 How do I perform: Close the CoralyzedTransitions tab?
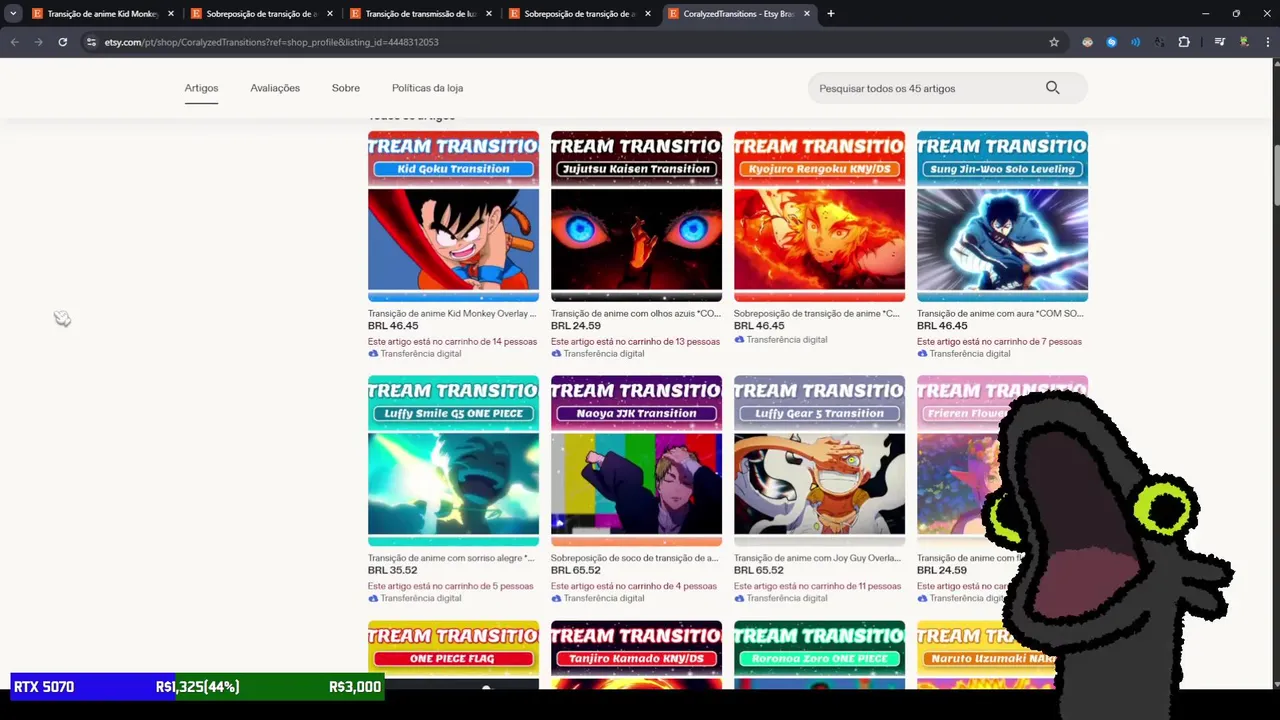tap(807, 14)
